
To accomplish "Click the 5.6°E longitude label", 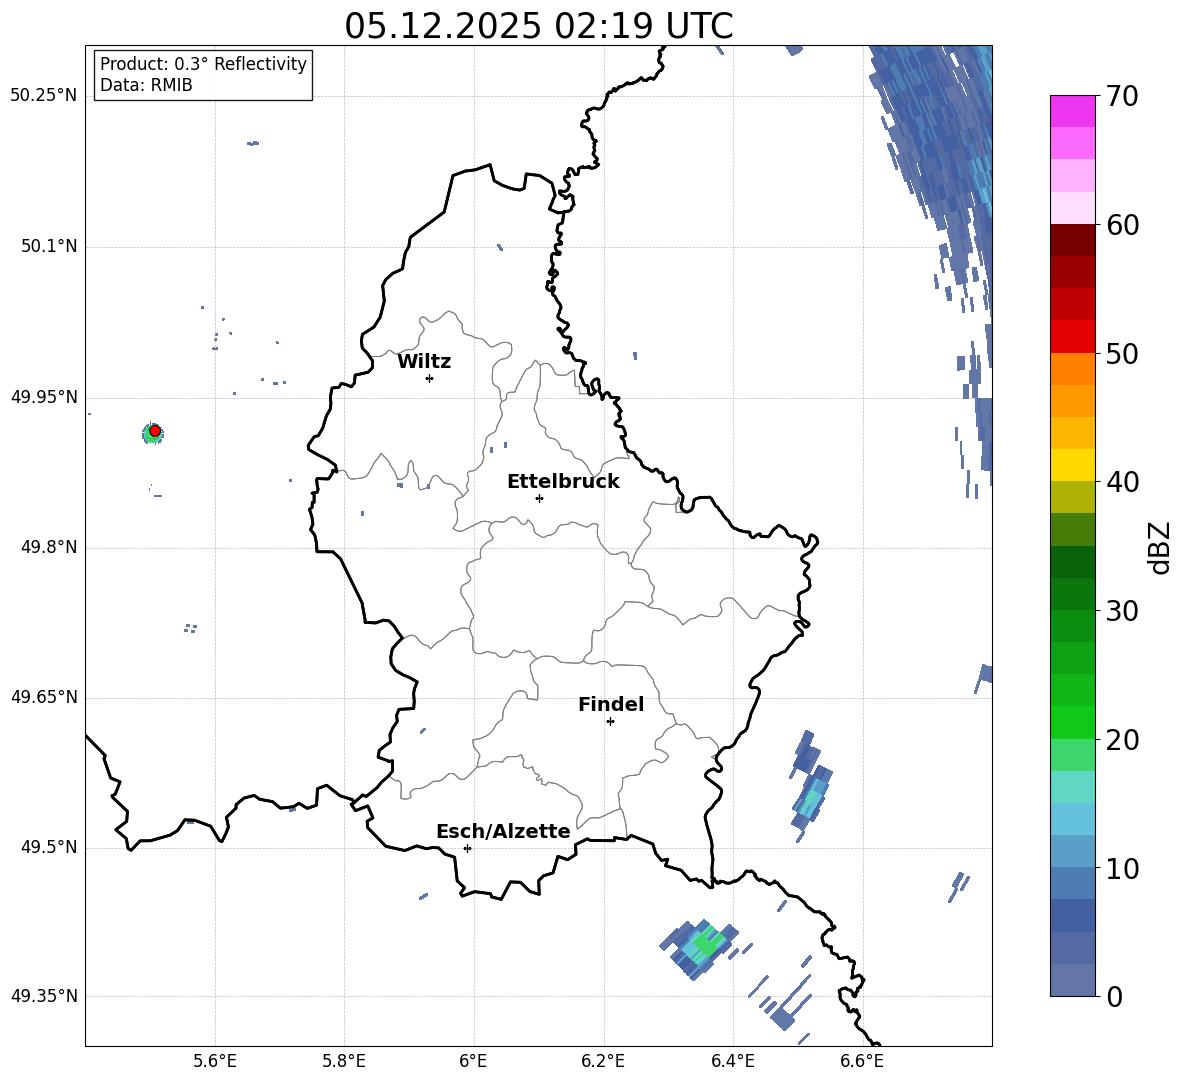I will (x=215, y=1061).
